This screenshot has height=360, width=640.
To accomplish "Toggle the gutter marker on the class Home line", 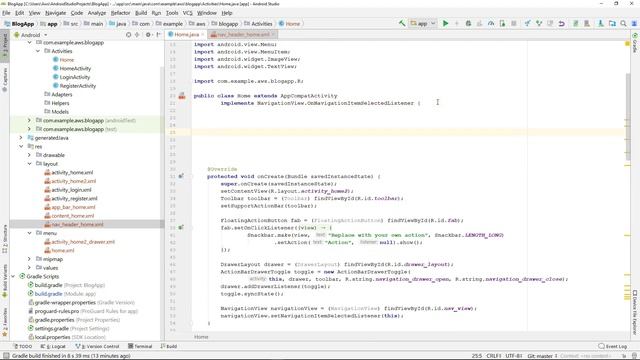I will [182, 96].
